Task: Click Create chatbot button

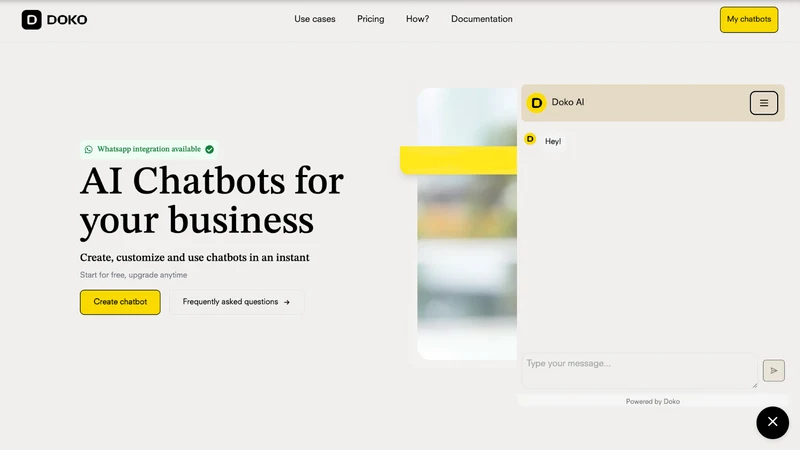Action: coord(120,302)
